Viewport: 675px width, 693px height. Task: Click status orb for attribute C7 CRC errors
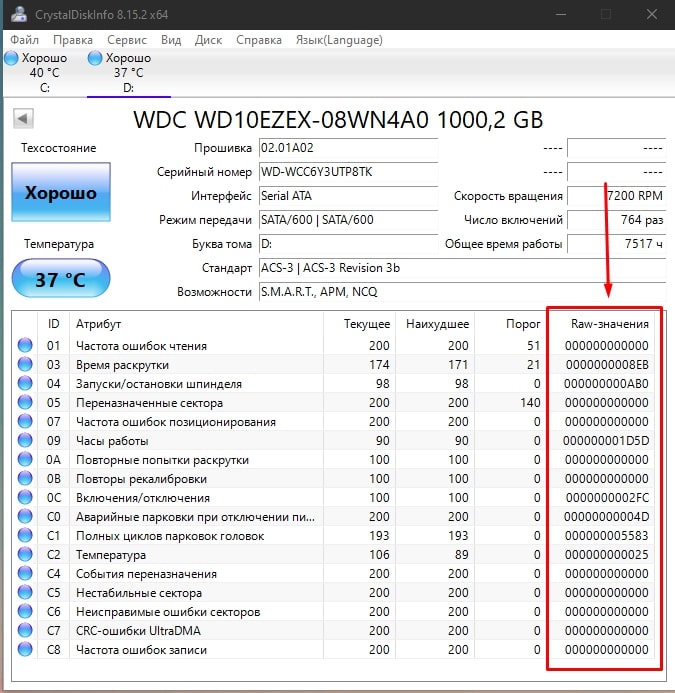25,630
